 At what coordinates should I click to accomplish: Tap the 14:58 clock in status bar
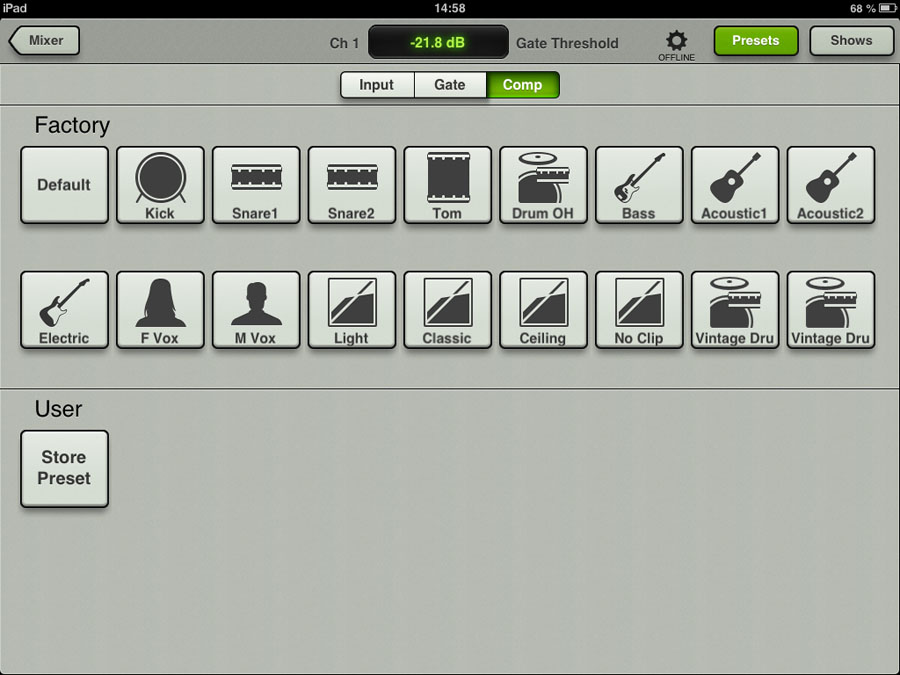click(x=450, y=8)
